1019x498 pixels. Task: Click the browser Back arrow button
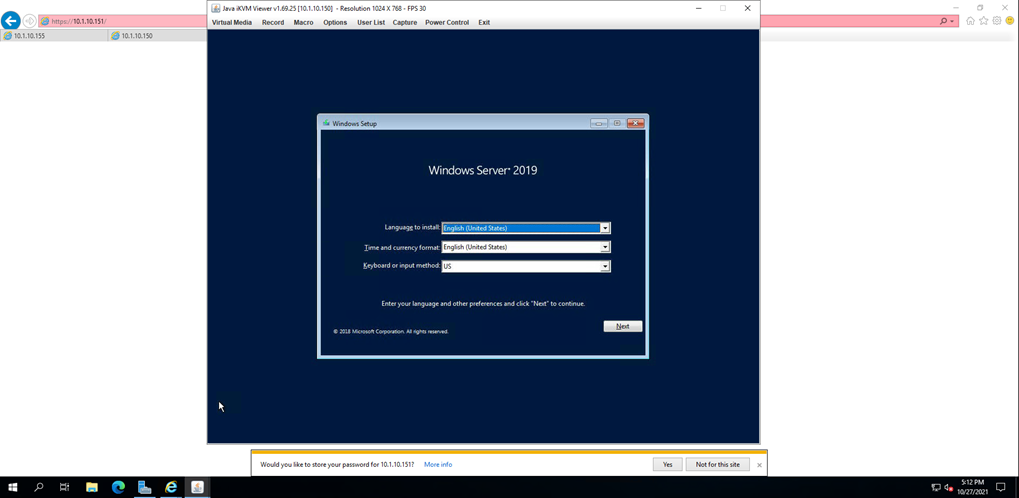tap(10, 21)
